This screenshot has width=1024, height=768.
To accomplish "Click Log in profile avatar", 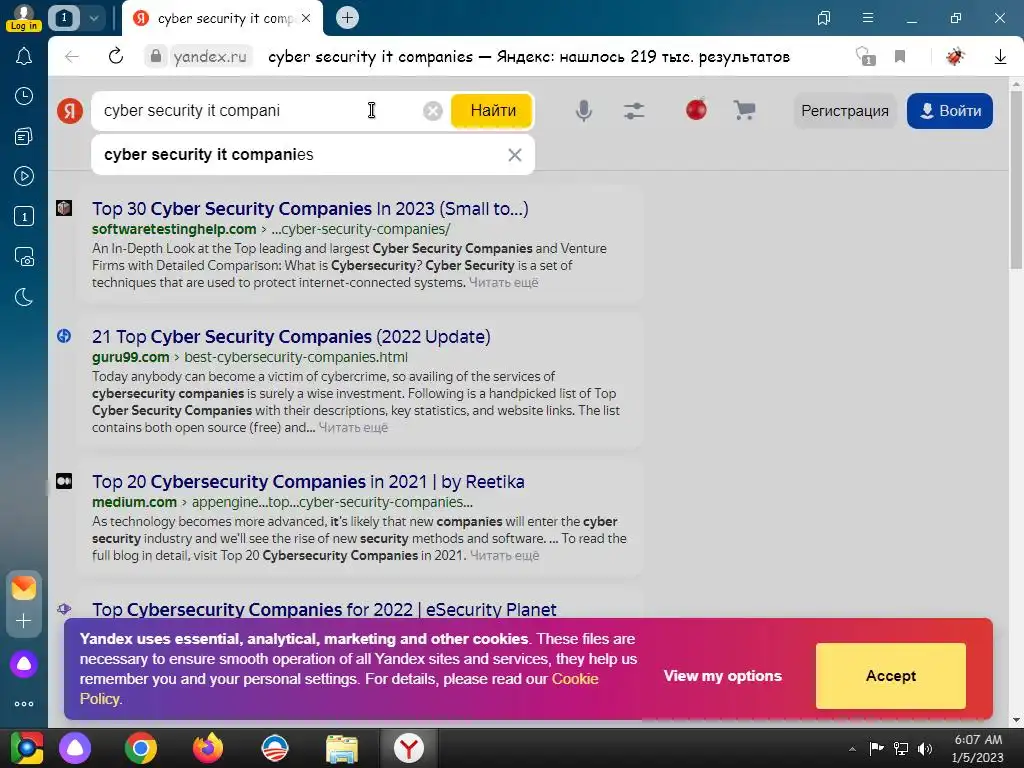I will pos(24,18).
